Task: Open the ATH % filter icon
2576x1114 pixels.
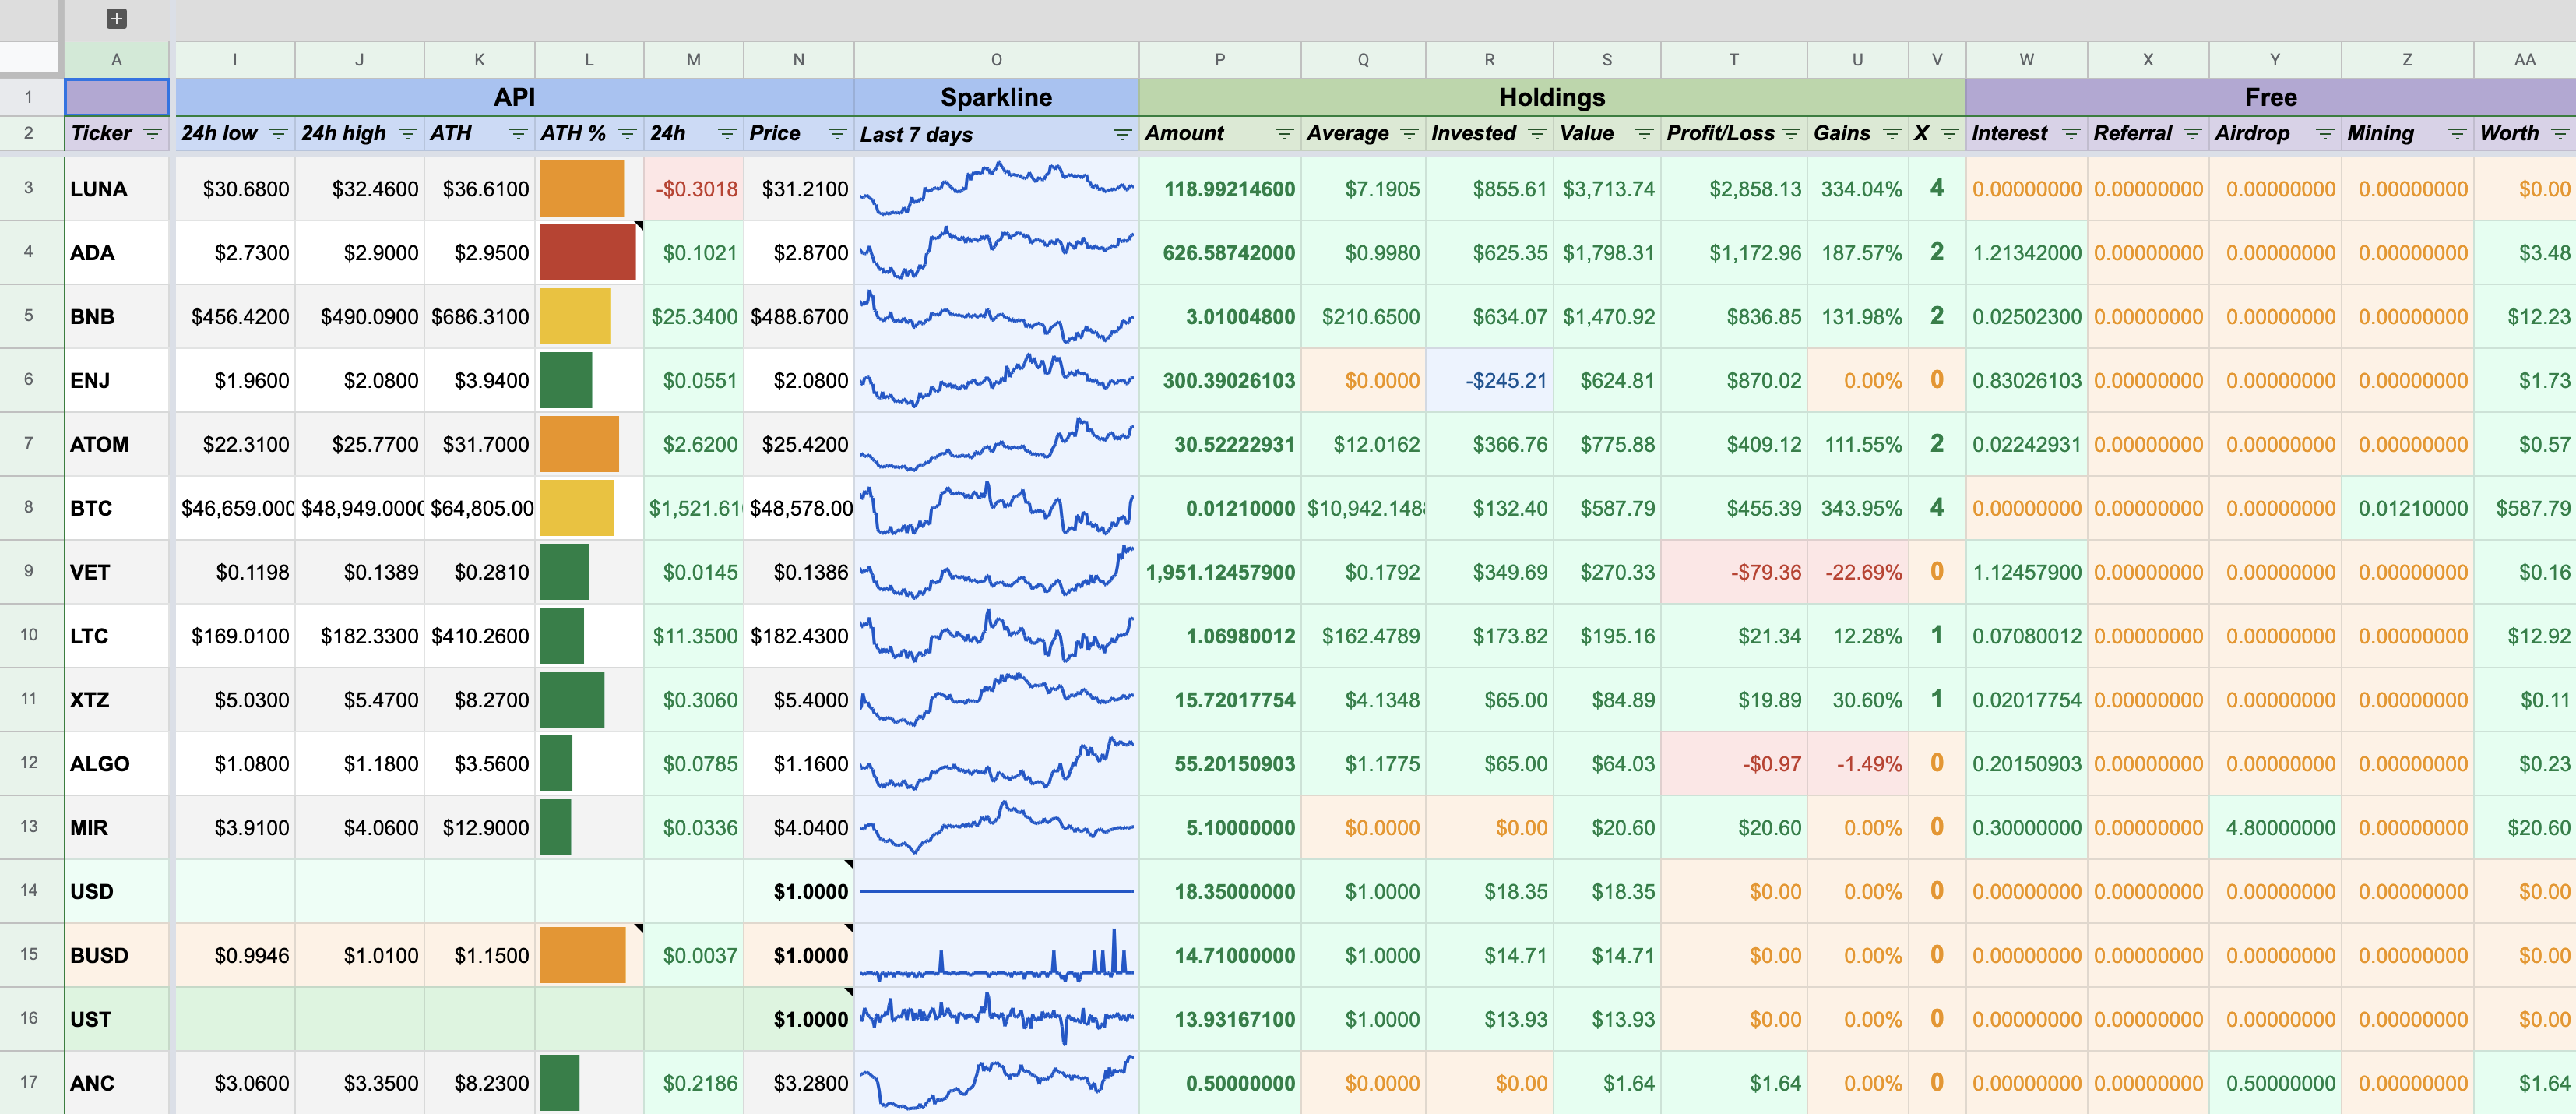Action: [627, 134]
